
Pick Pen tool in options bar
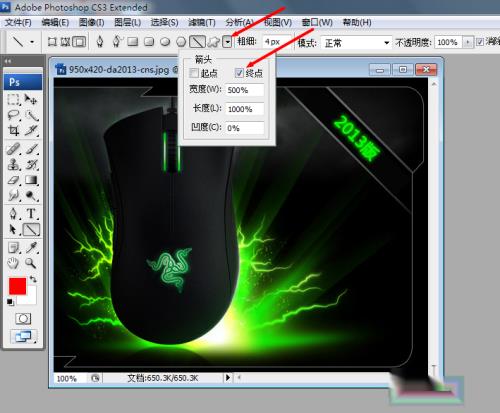(x=100, y=42)
